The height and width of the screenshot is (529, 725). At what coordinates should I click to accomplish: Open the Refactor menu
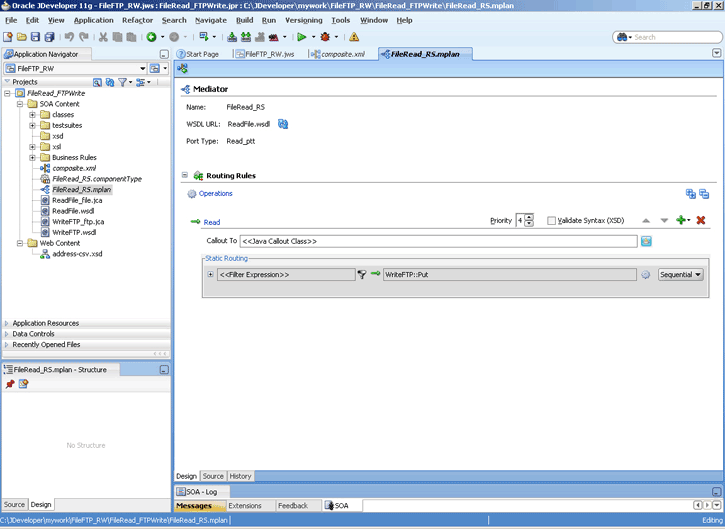[x=137, y=20]
